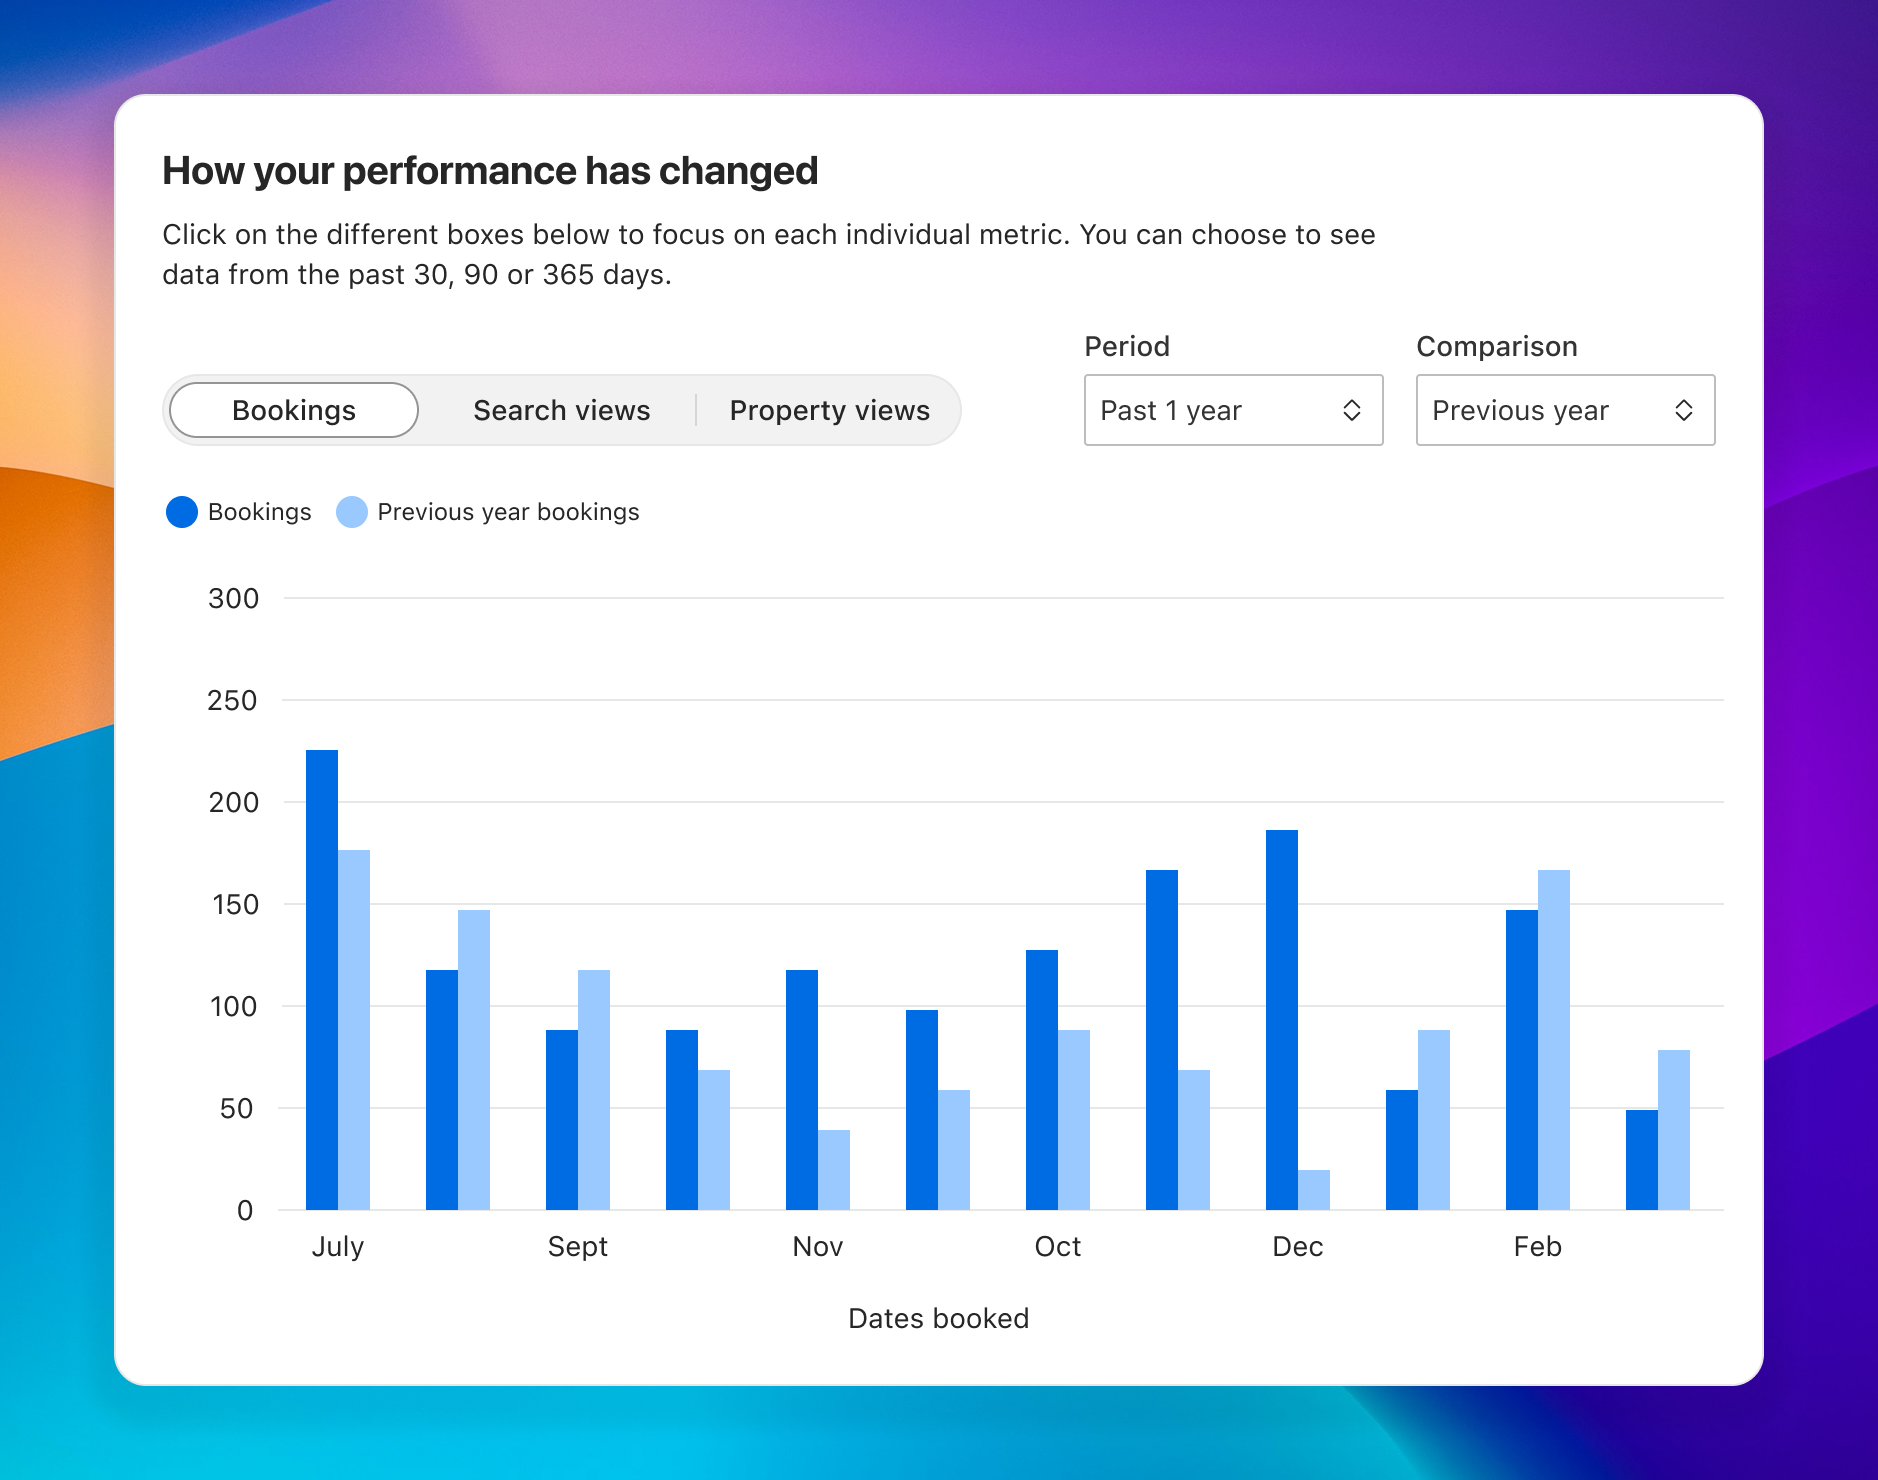Click the "Comparison" field label
Screen dimensions: 1878x1480
click(x=1497, y=346)
